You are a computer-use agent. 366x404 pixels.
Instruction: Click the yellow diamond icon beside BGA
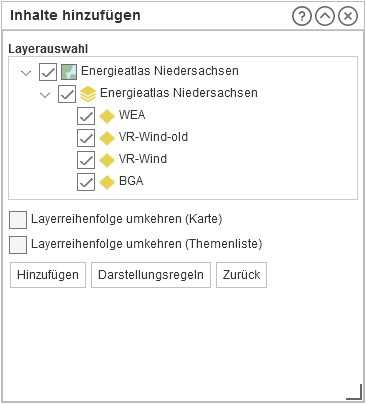pos(107,182)
